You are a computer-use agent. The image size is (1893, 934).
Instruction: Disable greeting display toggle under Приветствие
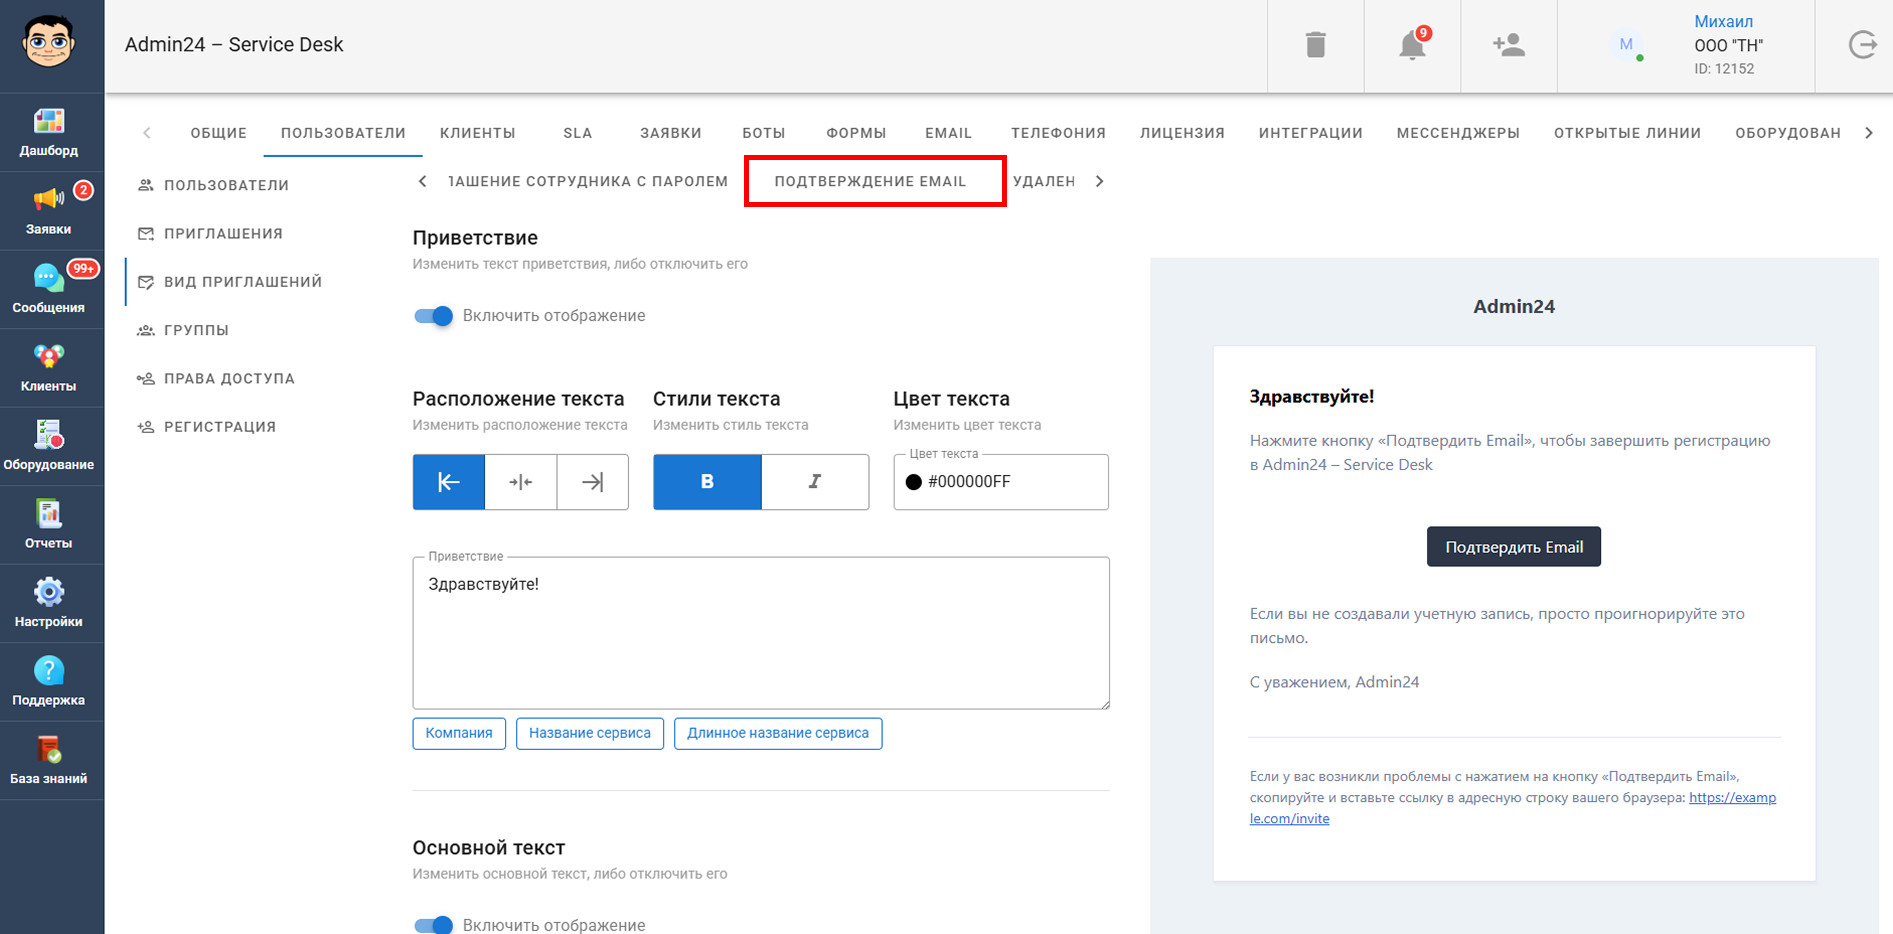434,316
